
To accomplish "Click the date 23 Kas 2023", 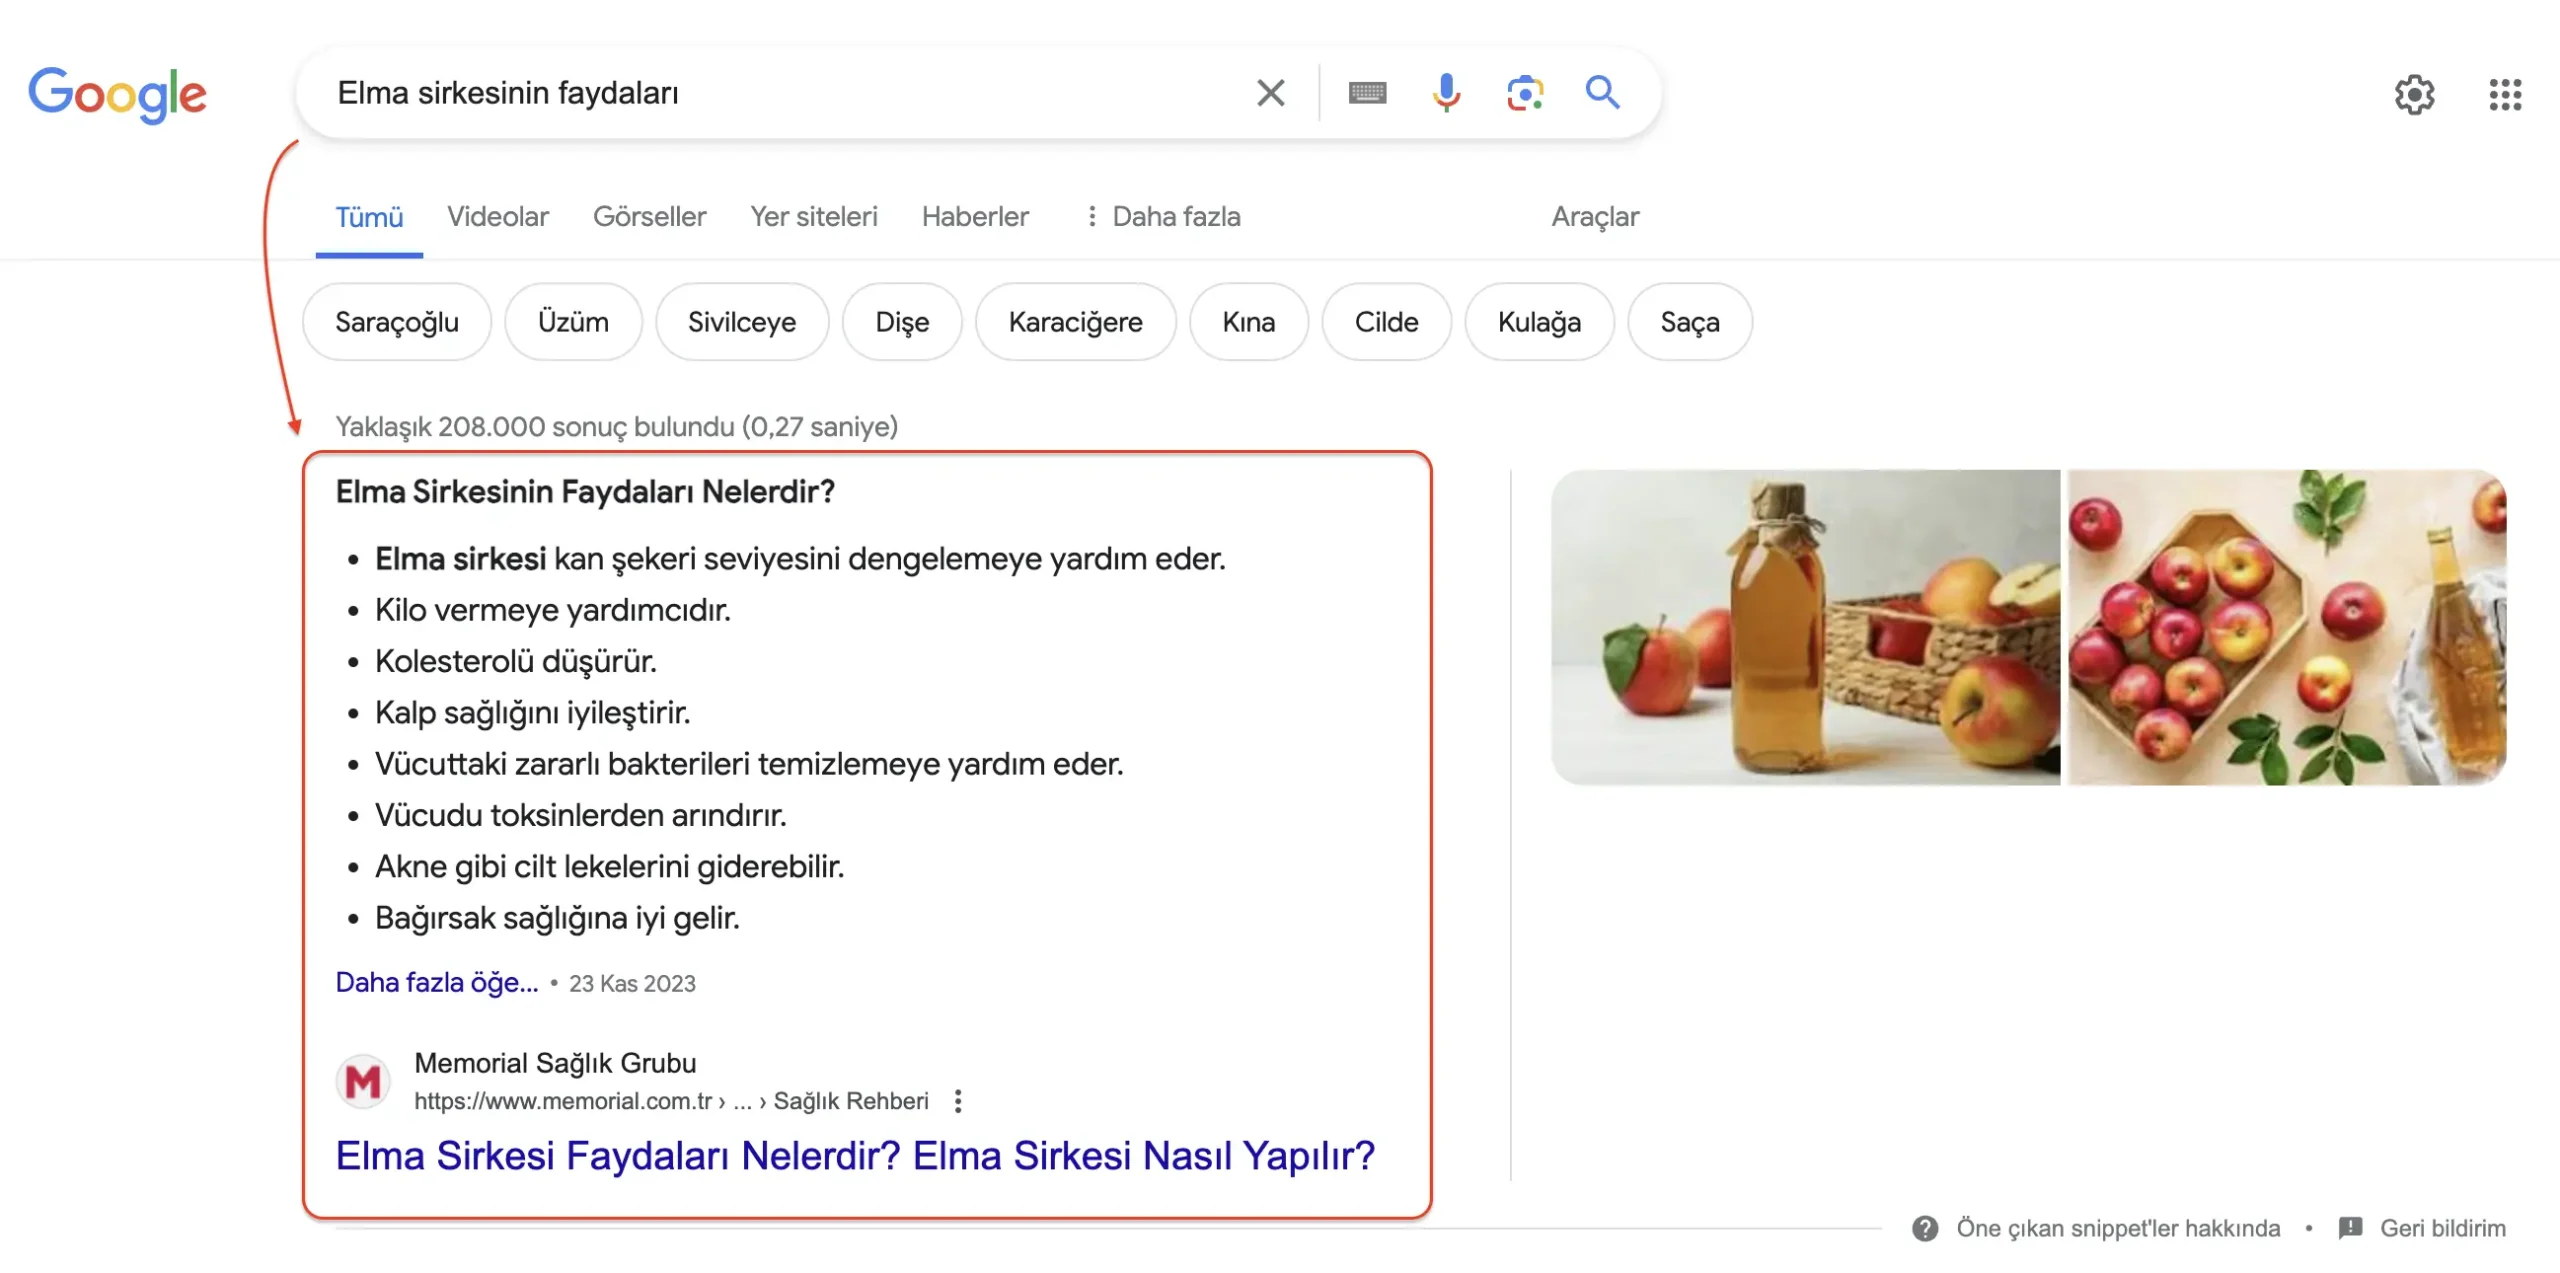I will pos(632,984).
